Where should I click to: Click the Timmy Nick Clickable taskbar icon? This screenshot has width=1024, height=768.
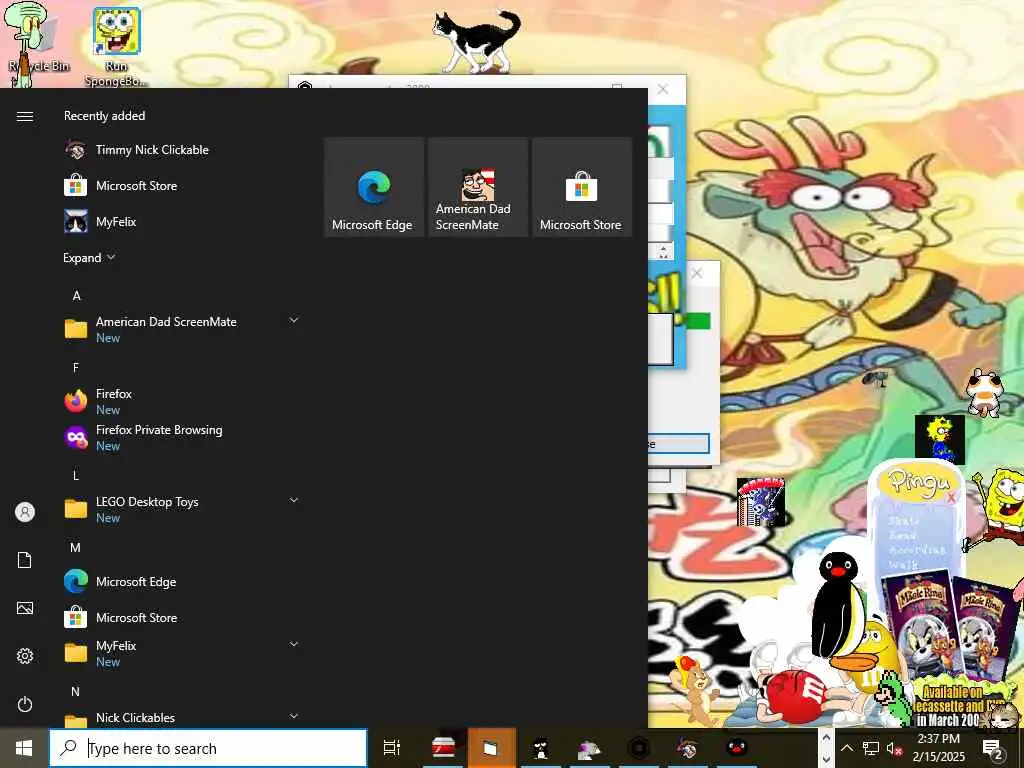click(x=687, y=748)
